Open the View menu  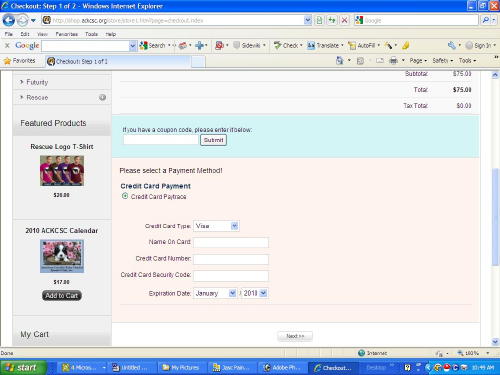42,34
